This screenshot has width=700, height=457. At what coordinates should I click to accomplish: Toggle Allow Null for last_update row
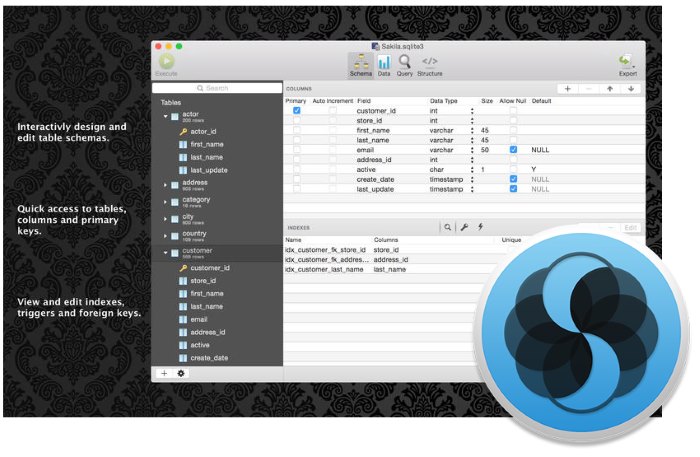(513, 189)
